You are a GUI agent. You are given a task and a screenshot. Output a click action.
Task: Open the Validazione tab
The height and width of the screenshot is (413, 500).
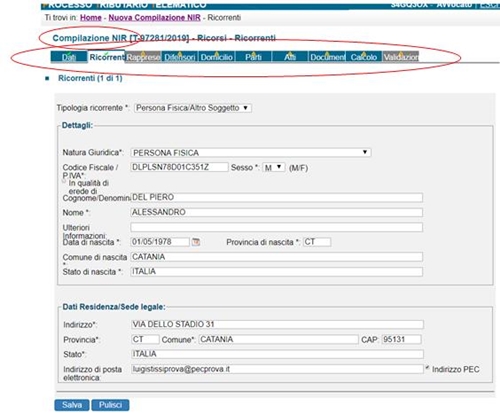400,57
